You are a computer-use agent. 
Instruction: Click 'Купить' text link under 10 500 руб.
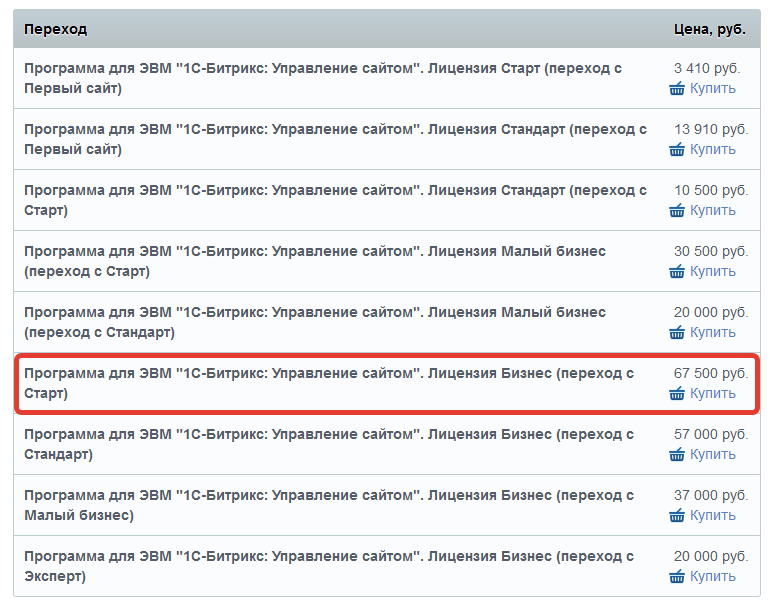click(x=712, y=210)
